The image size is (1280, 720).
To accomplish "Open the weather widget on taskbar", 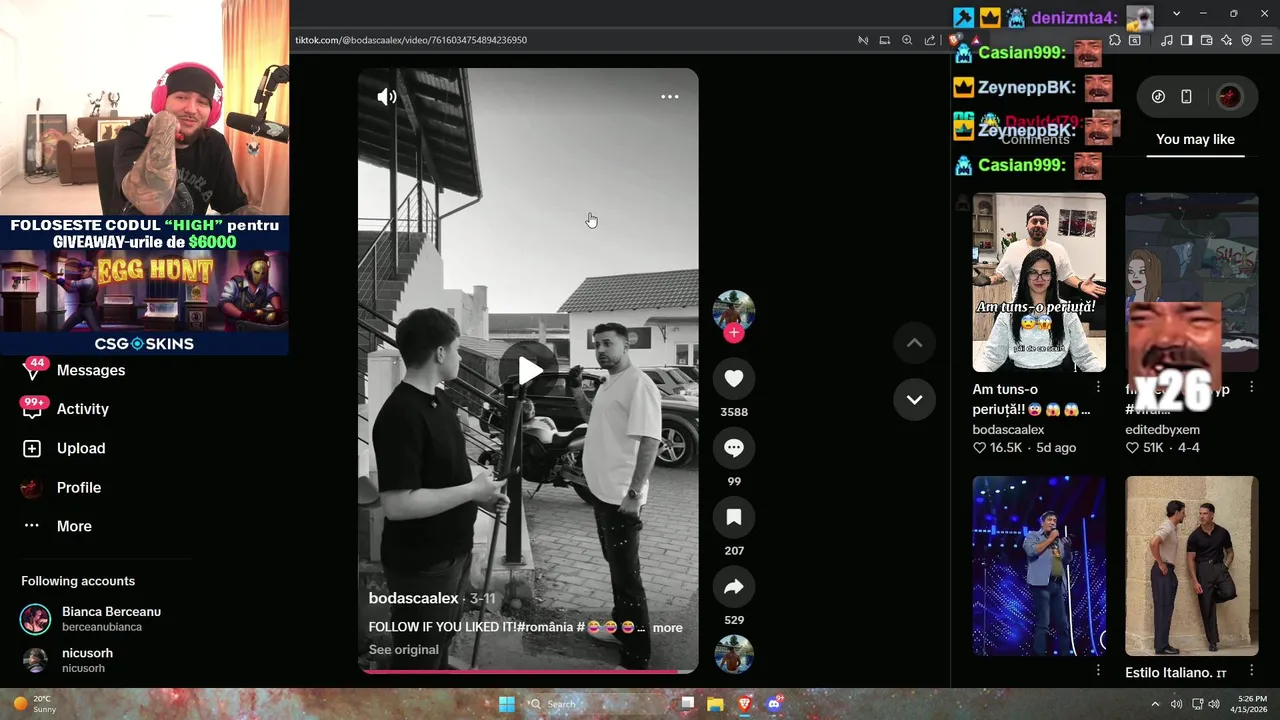I will [x=36, y=704].
